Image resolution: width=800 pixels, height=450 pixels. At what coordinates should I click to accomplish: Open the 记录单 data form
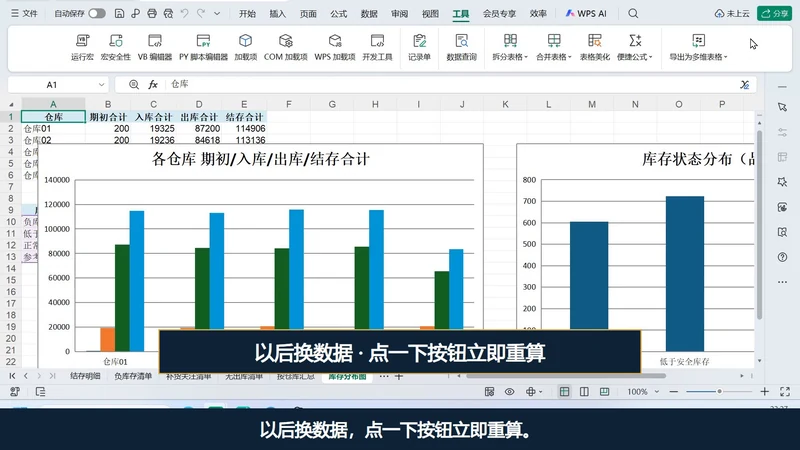tap(419, 47)
